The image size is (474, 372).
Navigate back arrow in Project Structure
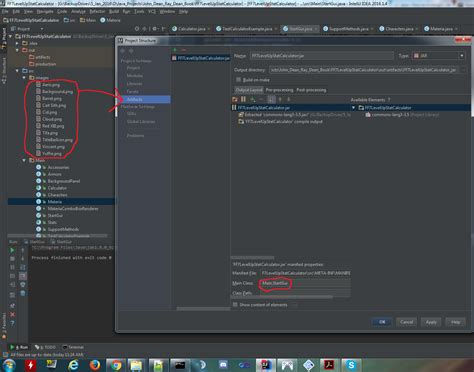click(x=123, y=51)
